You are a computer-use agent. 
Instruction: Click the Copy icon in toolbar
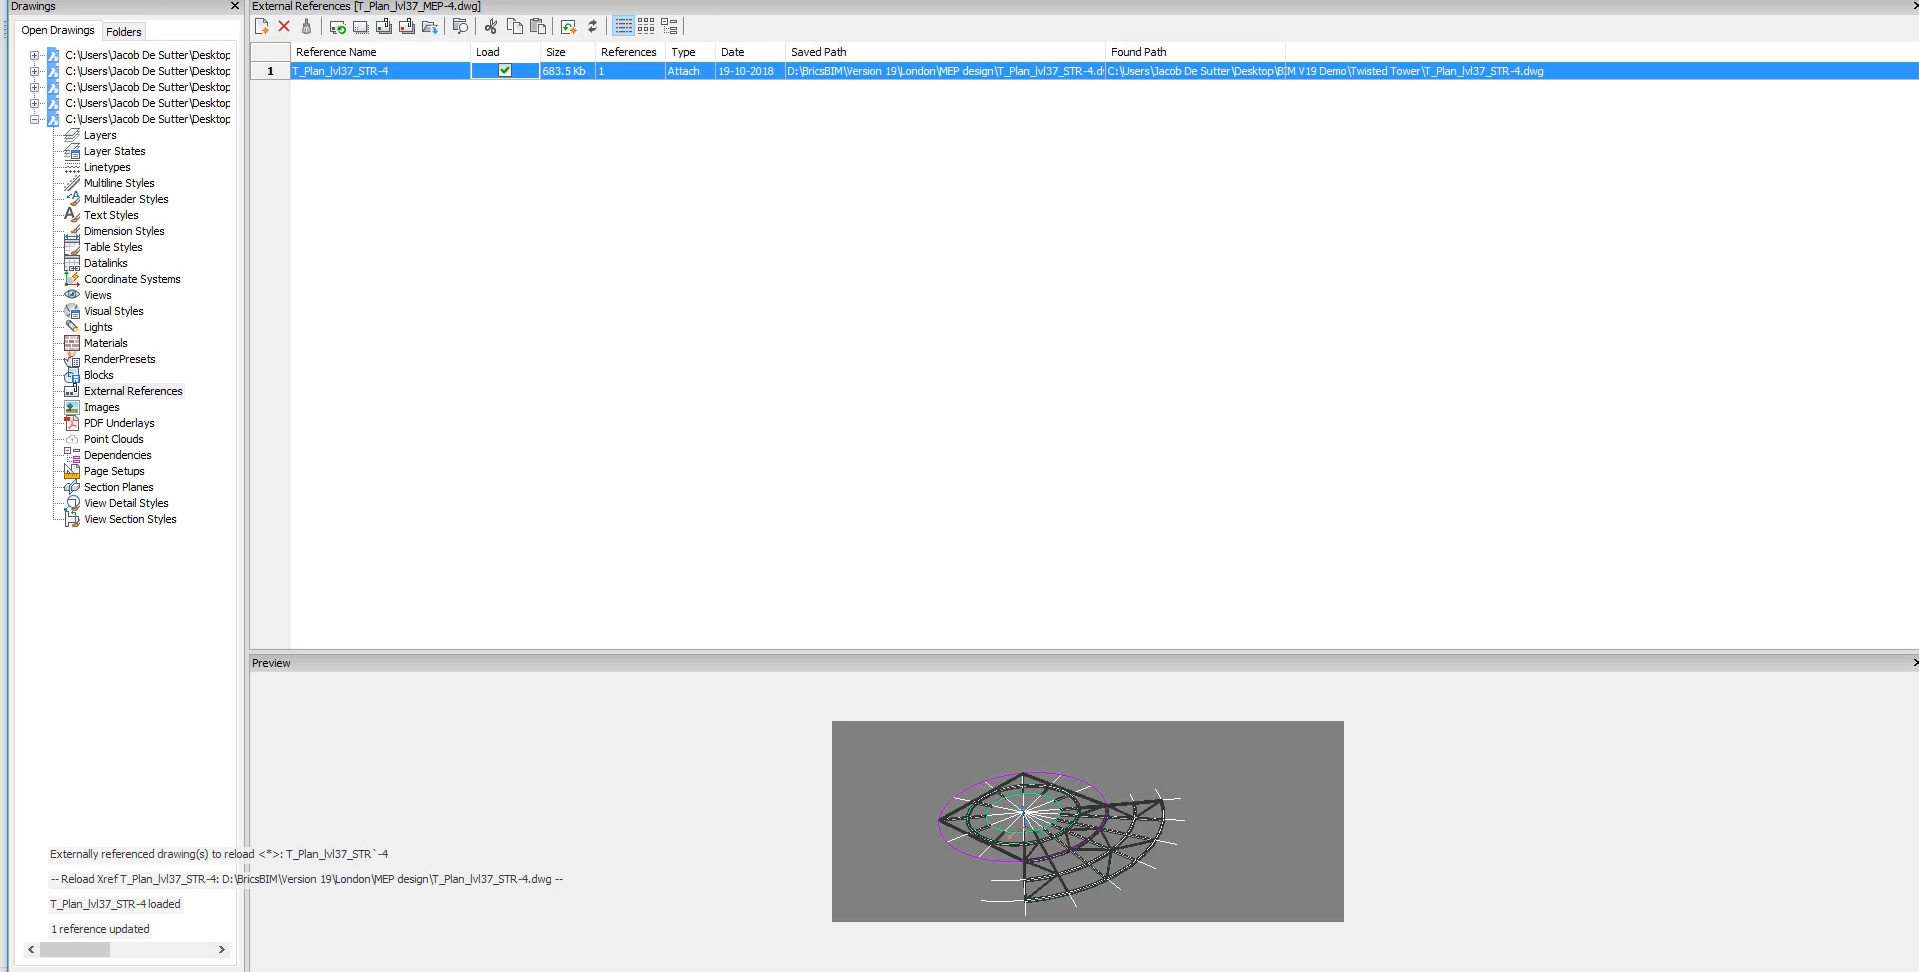514,27
